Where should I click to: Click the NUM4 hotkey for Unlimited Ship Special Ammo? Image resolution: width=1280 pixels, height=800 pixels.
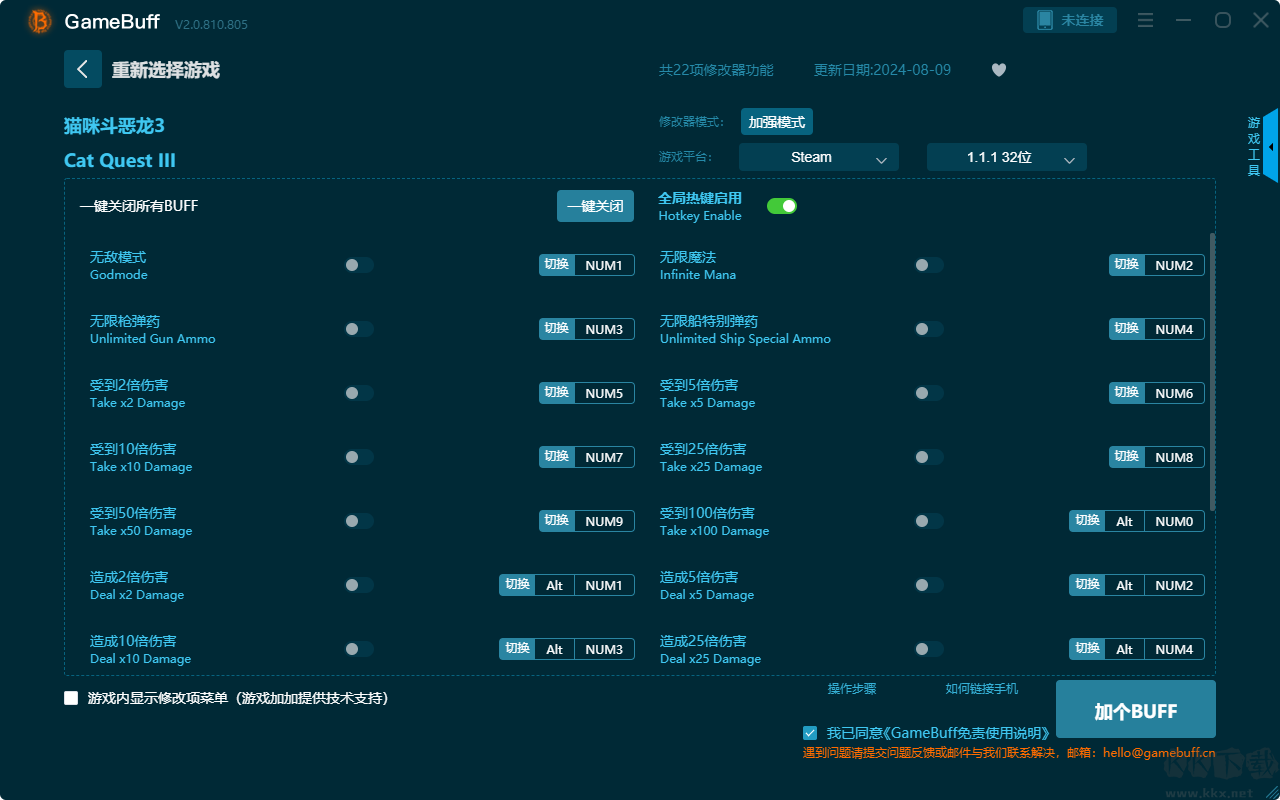click(1174, 329)
